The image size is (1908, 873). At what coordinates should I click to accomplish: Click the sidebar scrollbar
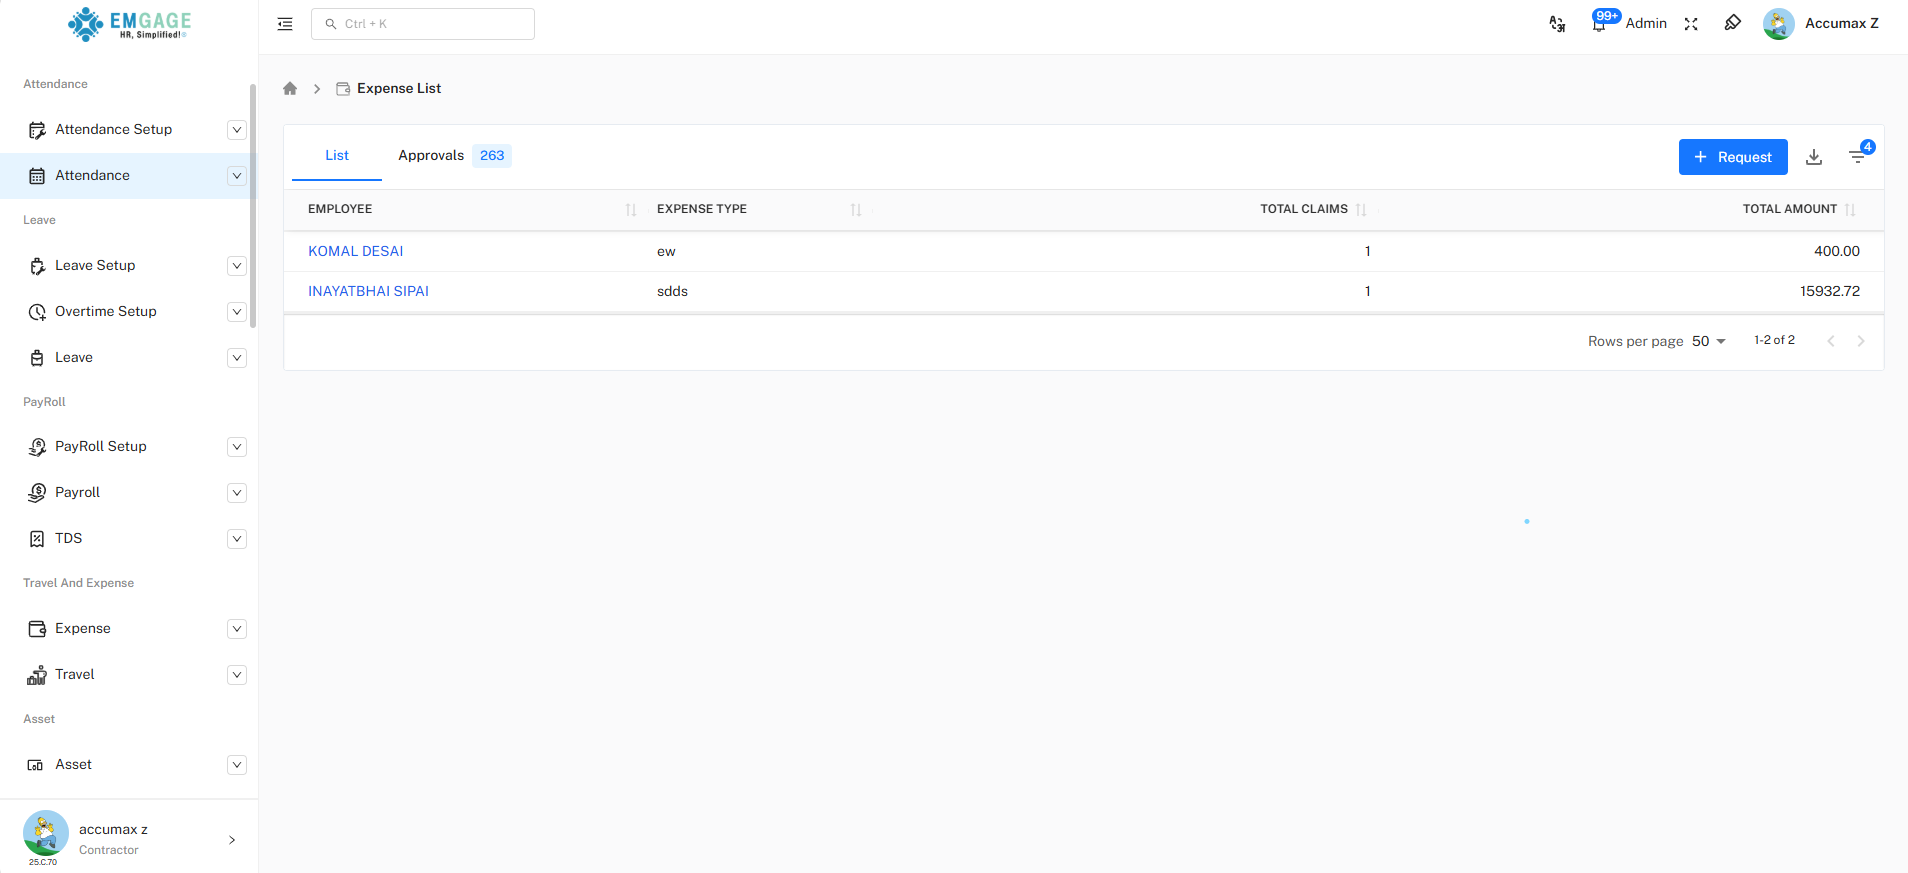253,206
